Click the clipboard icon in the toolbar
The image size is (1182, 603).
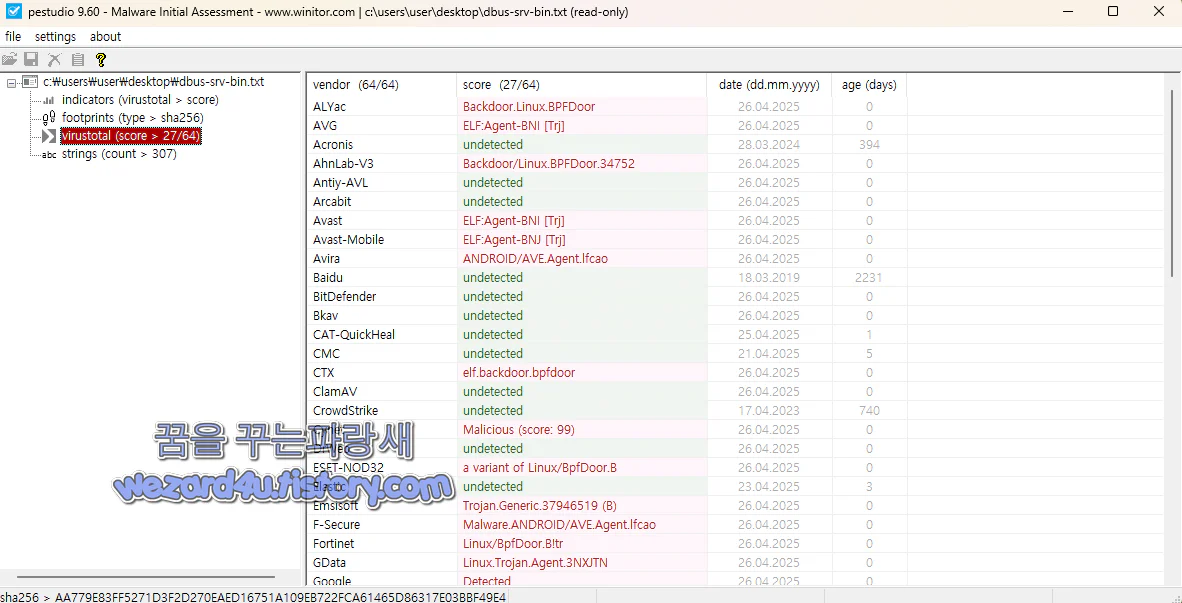pos(78,59)
